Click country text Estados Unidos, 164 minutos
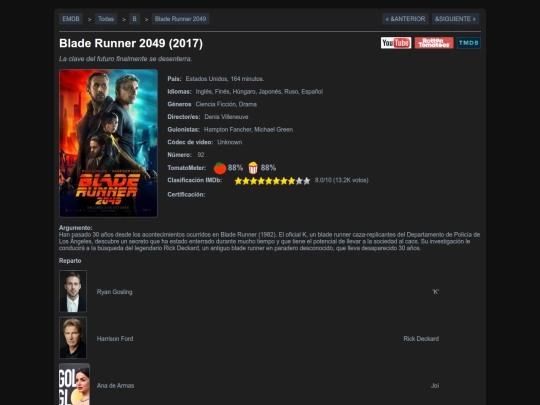The image size is (540, 405). pyautogui.click(x=225, y=79)
